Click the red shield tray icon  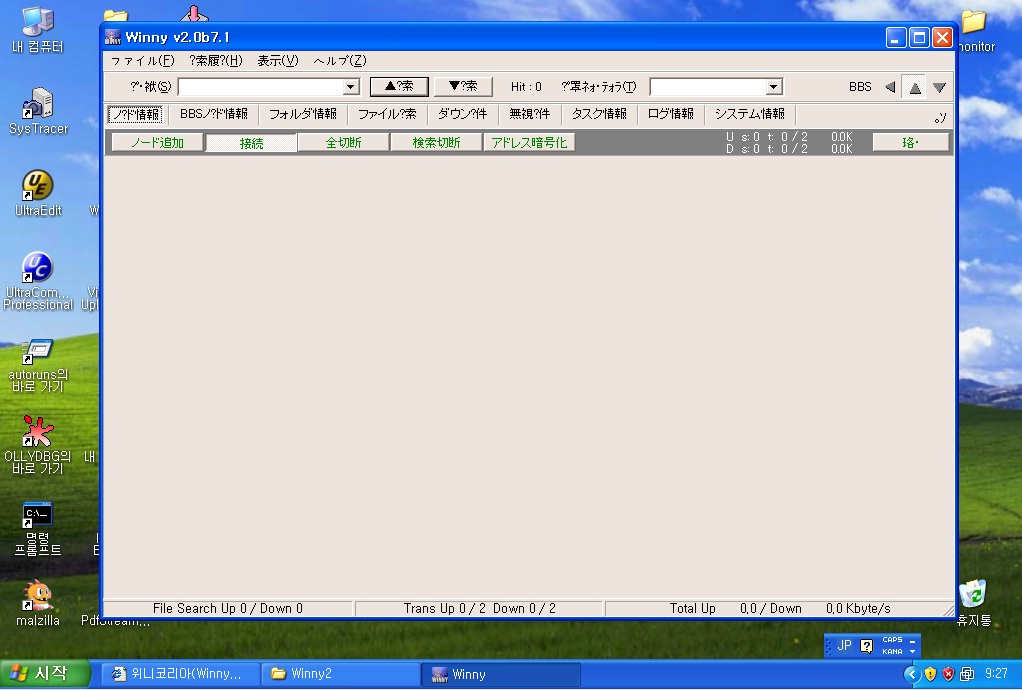click(x=948, y=674)
